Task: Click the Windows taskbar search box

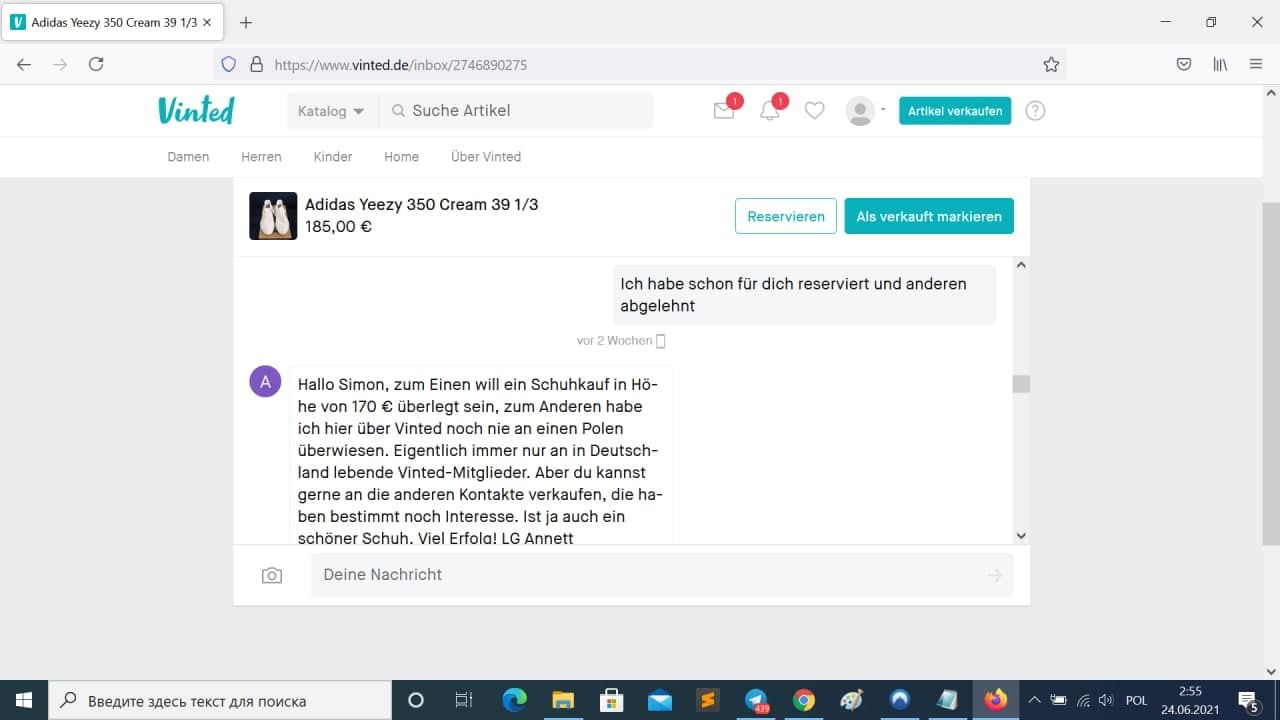Action: point(220,700)
